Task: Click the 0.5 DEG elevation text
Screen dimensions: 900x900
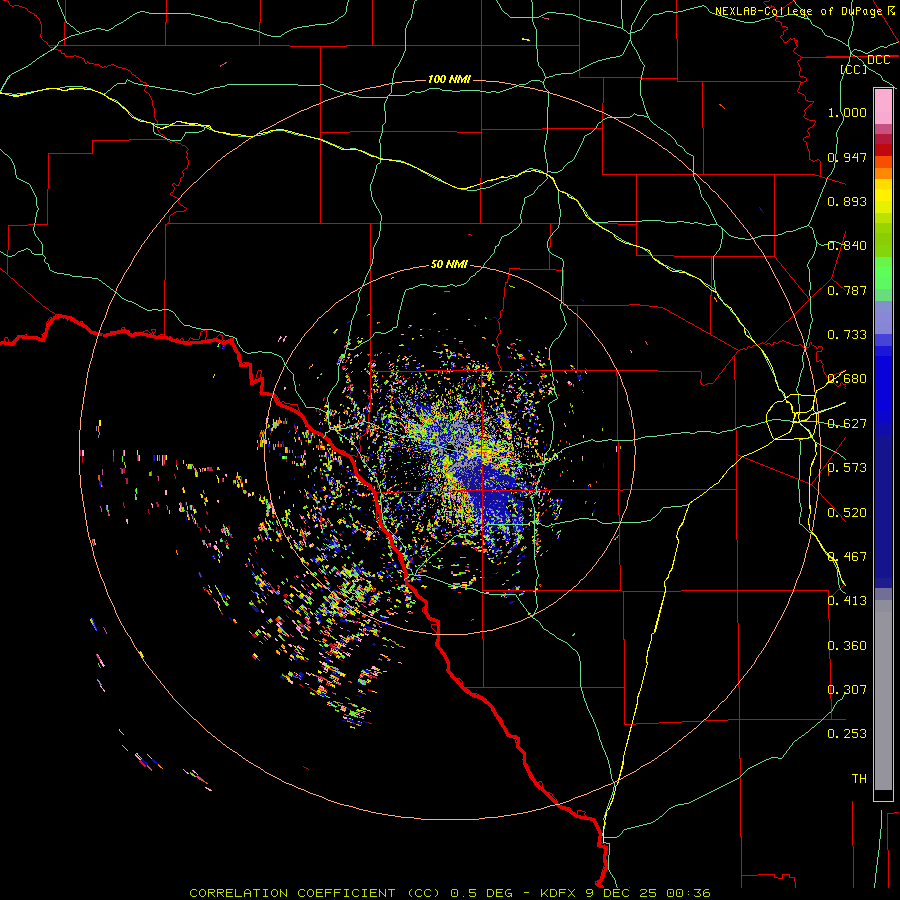Action: click(x=480, y=893)
